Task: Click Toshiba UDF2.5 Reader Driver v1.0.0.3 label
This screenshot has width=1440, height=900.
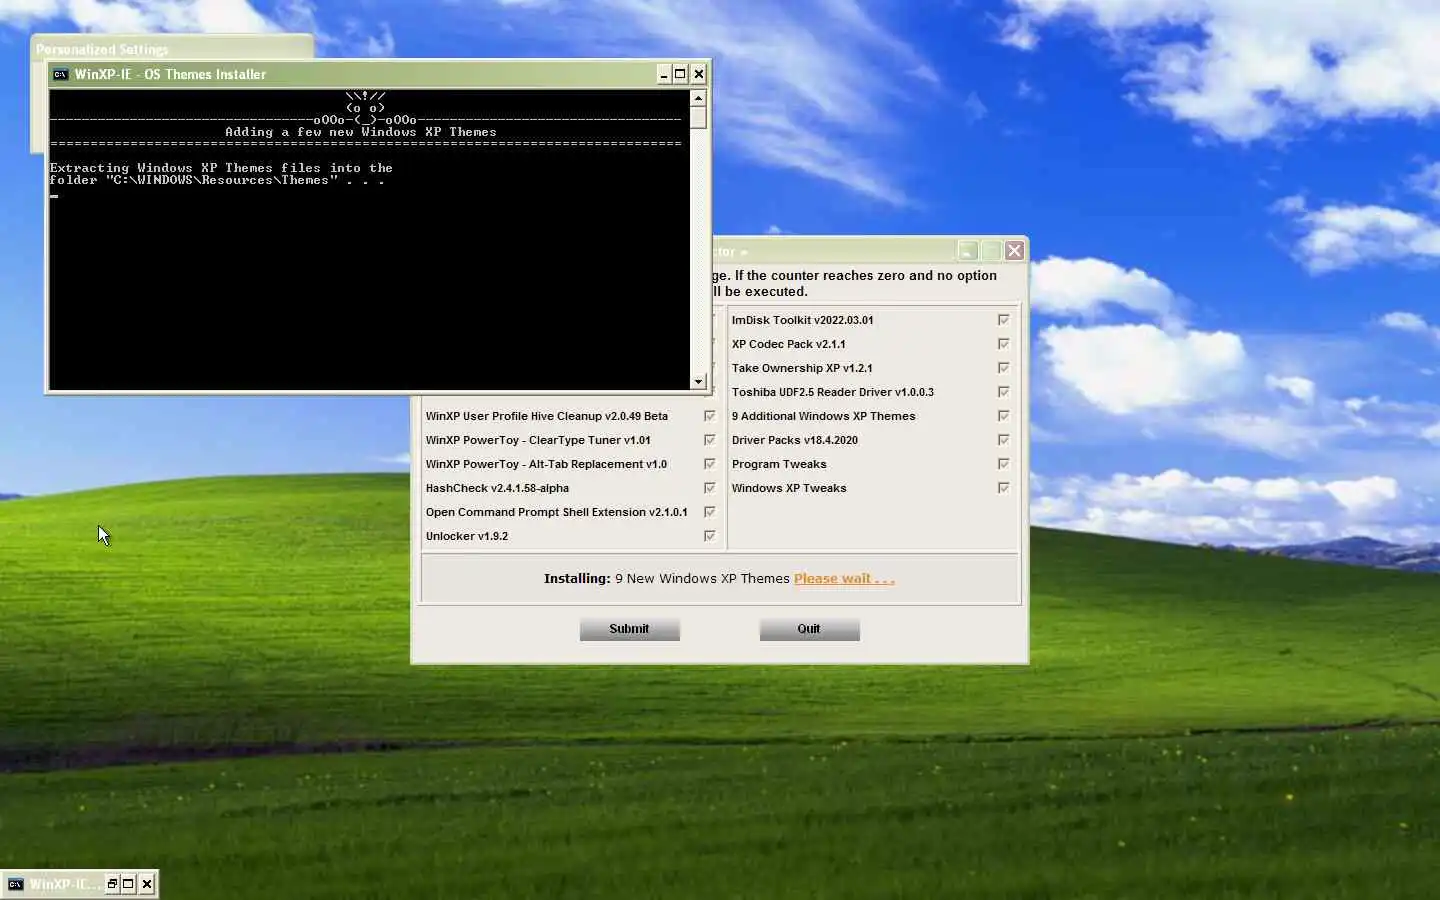Action: click(x=832, y=392)
